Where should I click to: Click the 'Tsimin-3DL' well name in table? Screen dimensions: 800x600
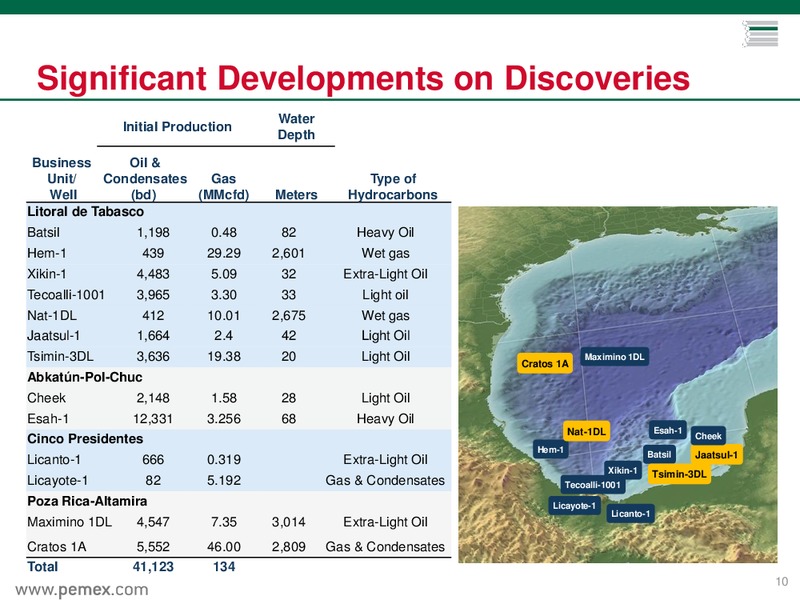pos(60,356)
